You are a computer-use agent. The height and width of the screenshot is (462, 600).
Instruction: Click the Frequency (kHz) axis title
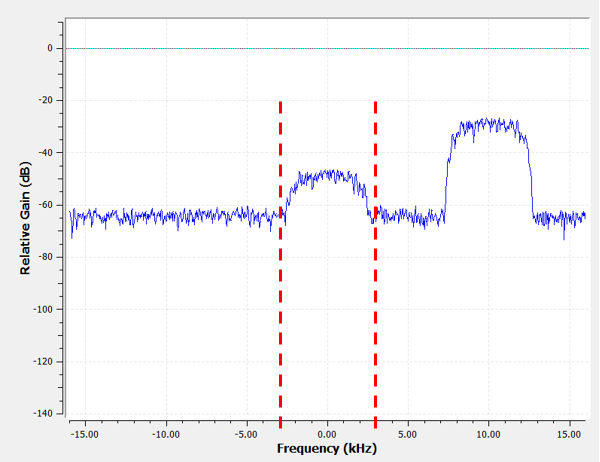[x=327, y=450]
